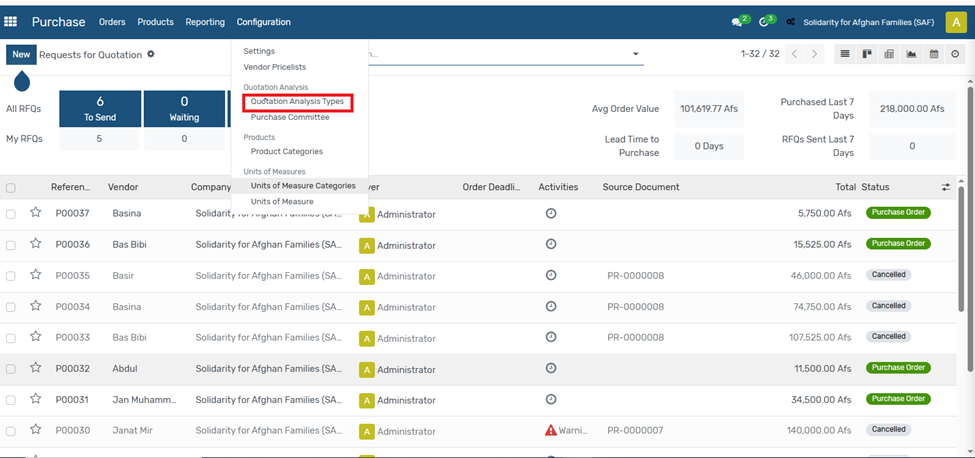Star the P00036 order as favorite
Screen dimensions: 975x458
point(35,244)
